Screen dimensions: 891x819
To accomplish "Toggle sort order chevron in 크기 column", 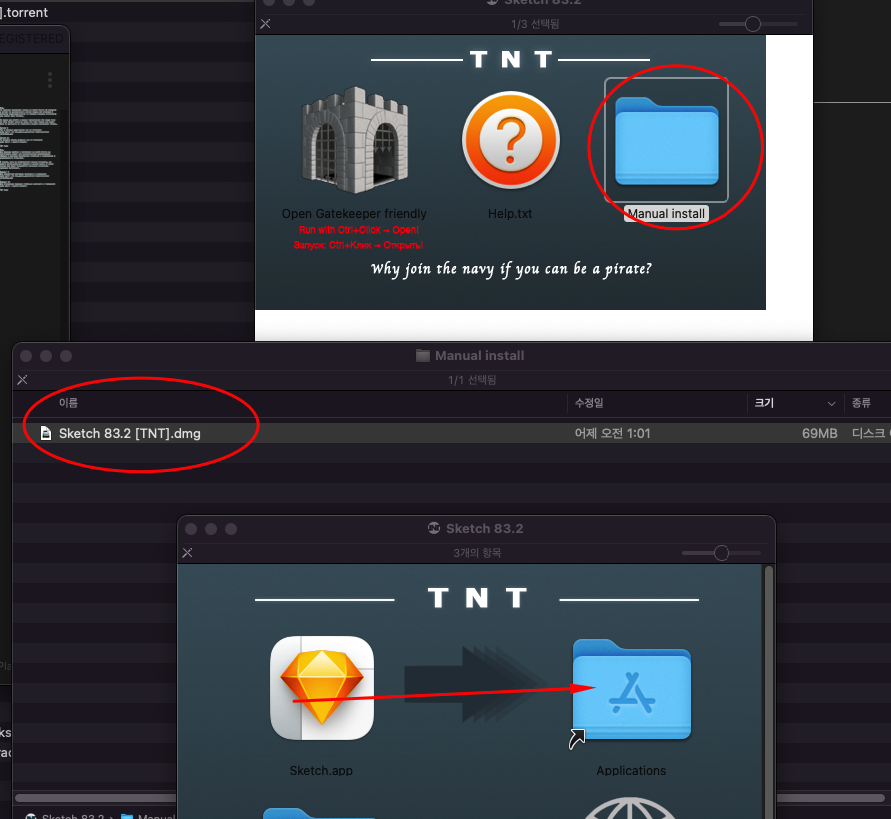I will 831,404.
